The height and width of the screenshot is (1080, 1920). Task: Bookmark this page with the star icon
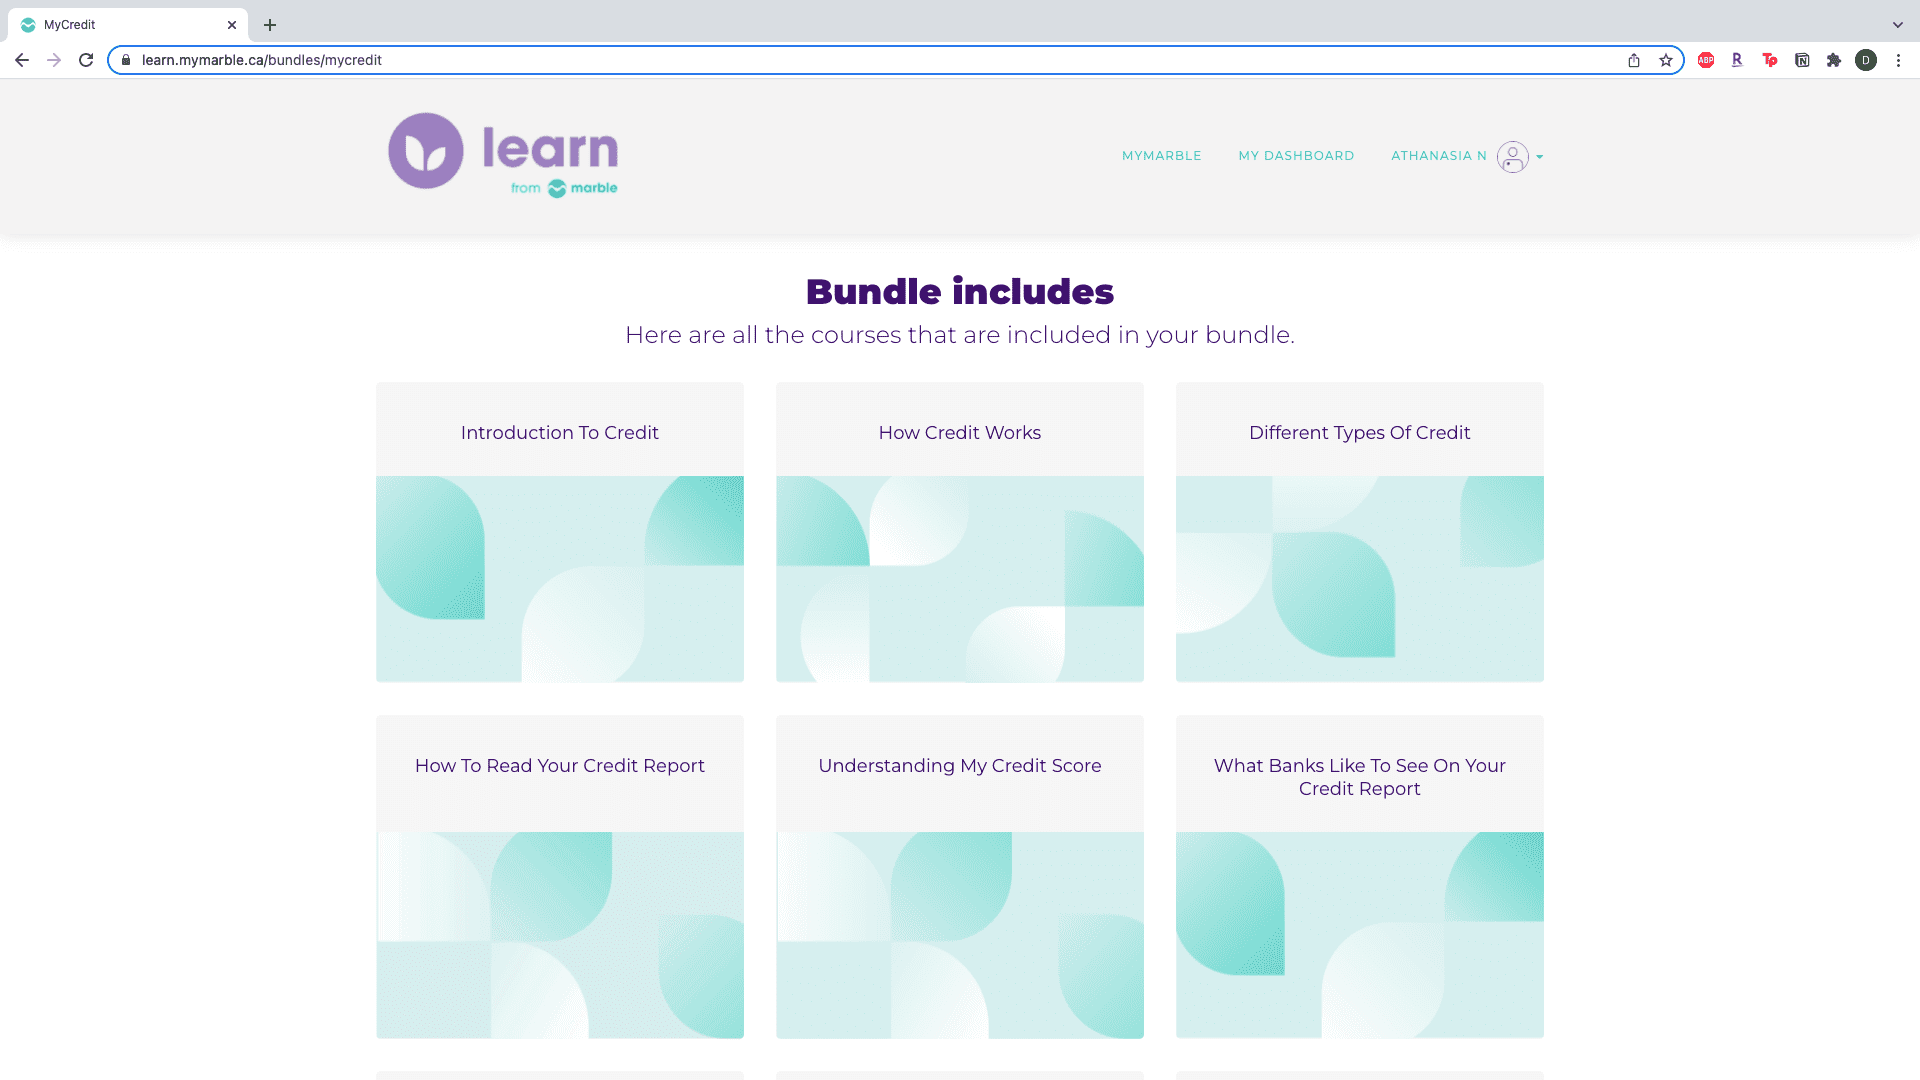[1666, 60]
